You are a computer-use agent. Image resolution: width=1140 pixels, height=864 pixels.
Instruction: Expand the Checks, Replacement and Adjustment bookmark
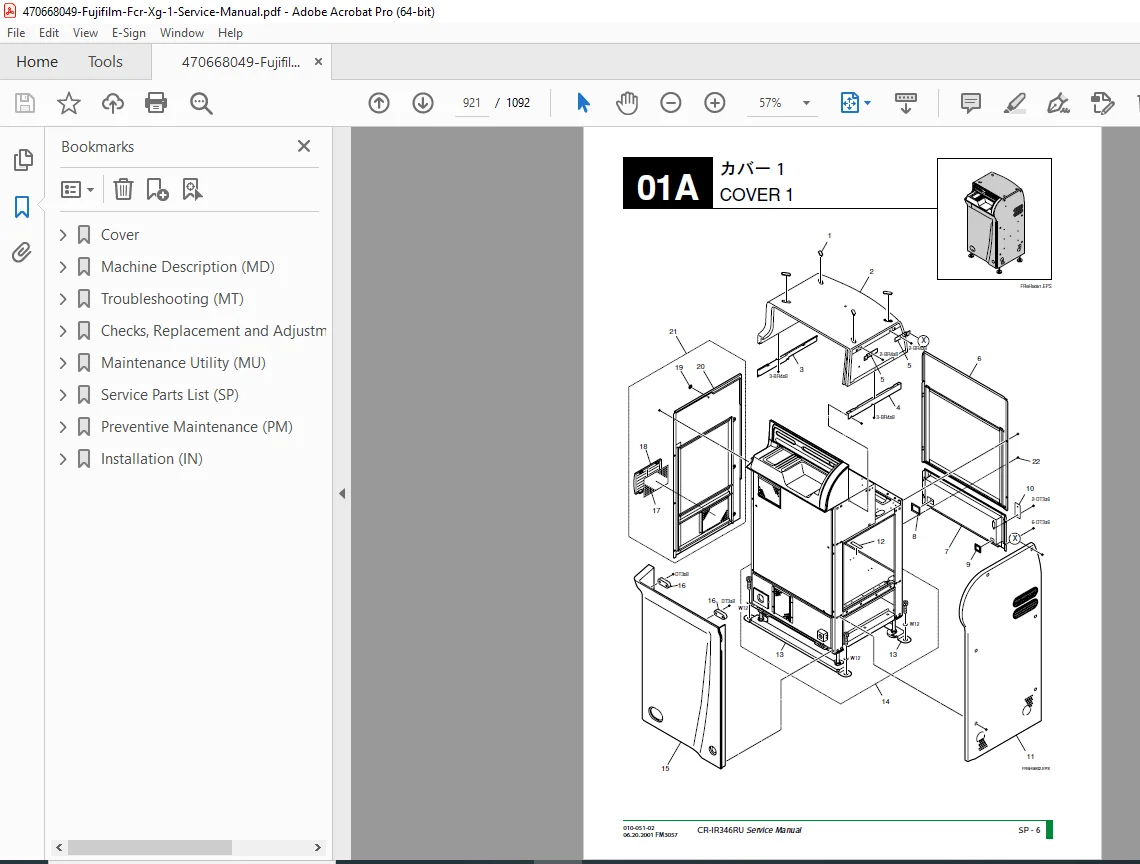(x=63, y=331)
